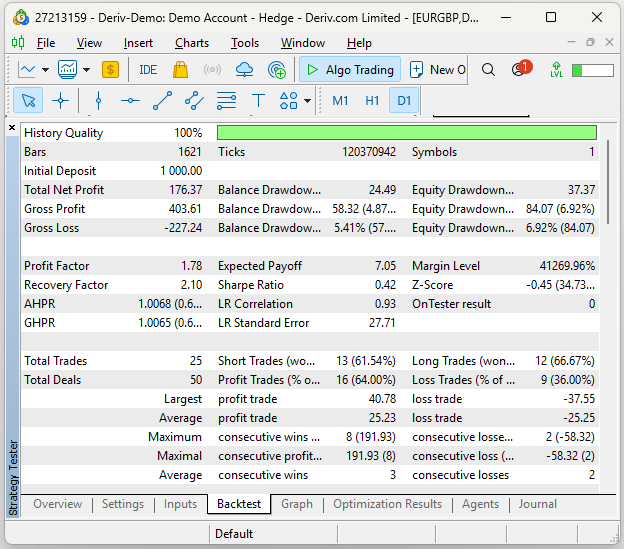Open the Help menu
The image size is (624, 549).
(x=359, y=43)
